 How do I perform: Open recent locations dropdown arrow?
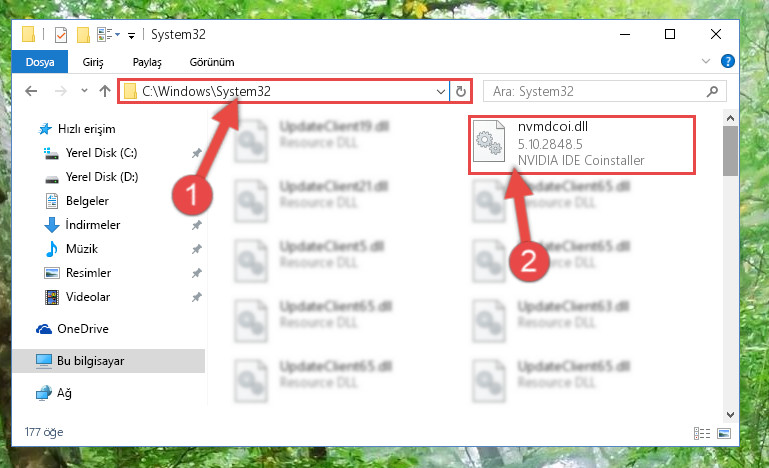point(84,91)
